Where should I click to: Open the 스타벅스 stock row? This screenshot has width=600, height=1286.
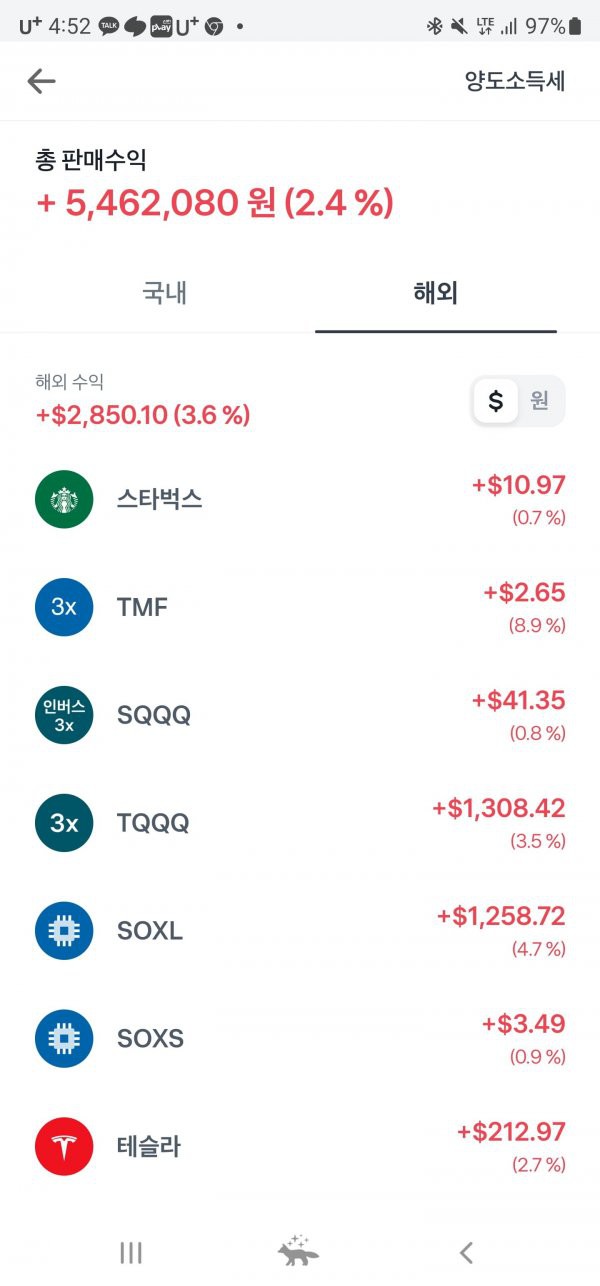300,499
